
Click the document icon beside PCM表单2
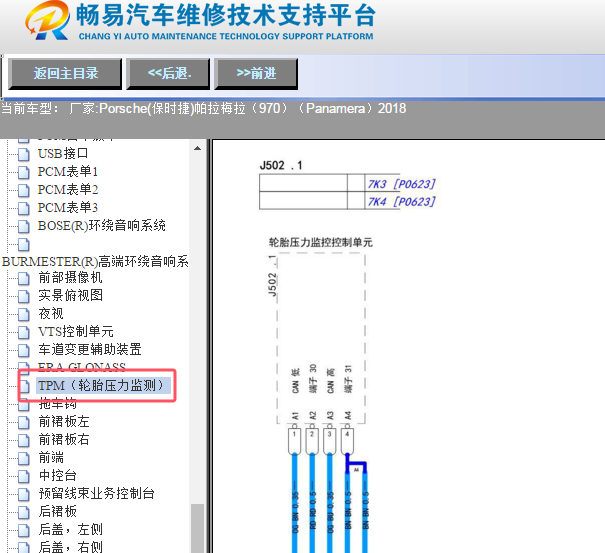(x=24, y=190)
